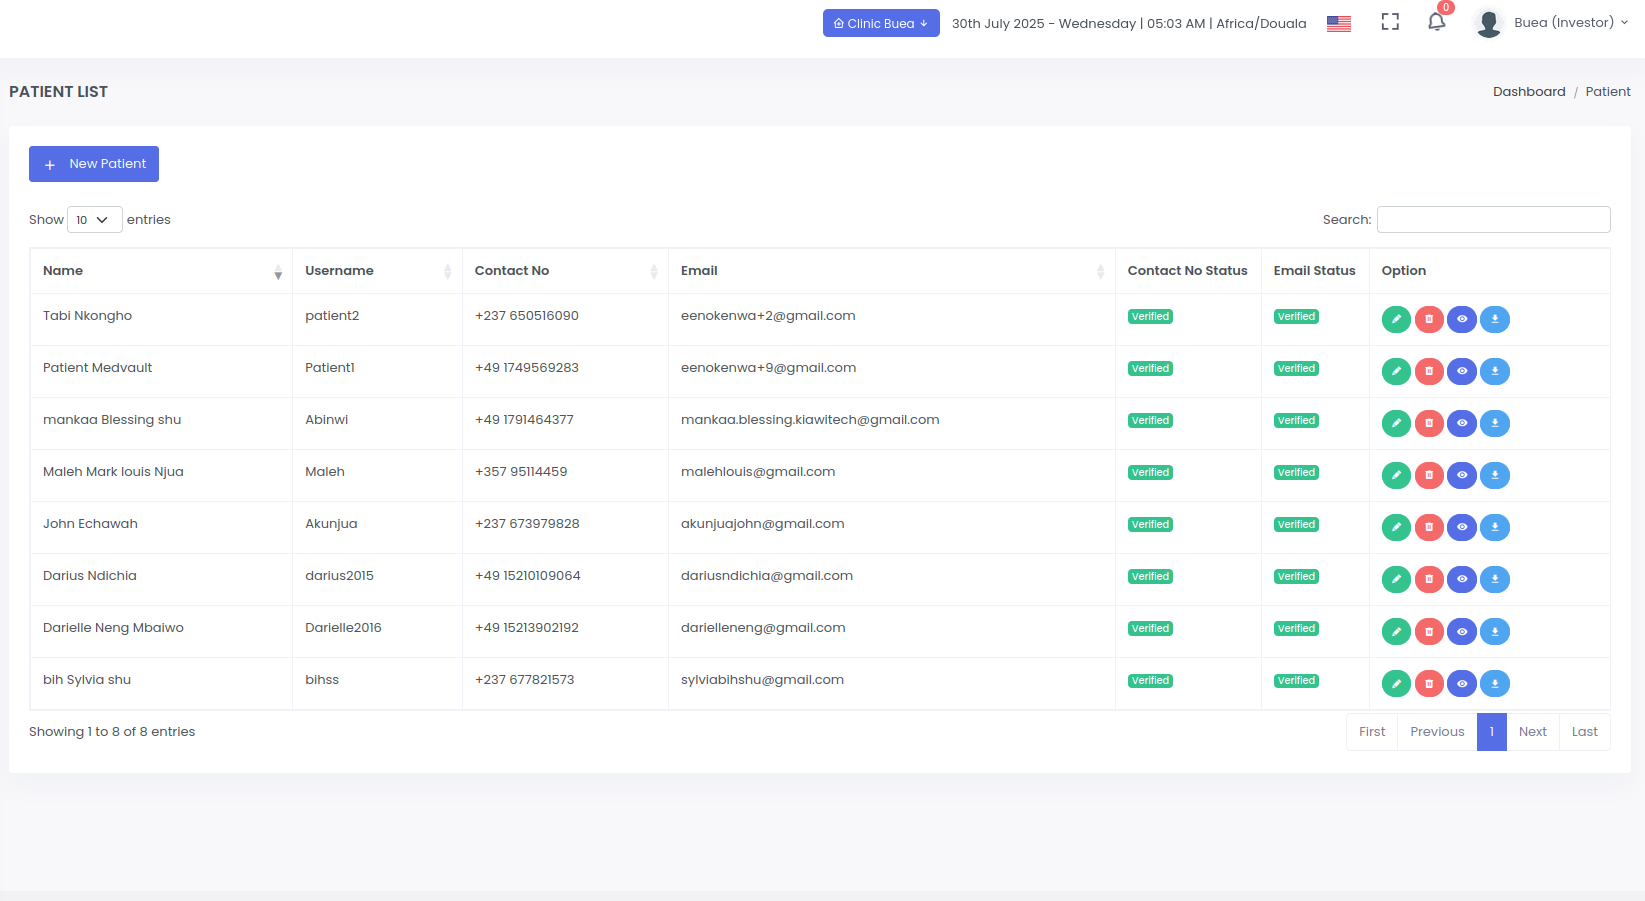Go to Previous page
Viewport: 1645px width, 901px height.
[x=1437, y=732]
